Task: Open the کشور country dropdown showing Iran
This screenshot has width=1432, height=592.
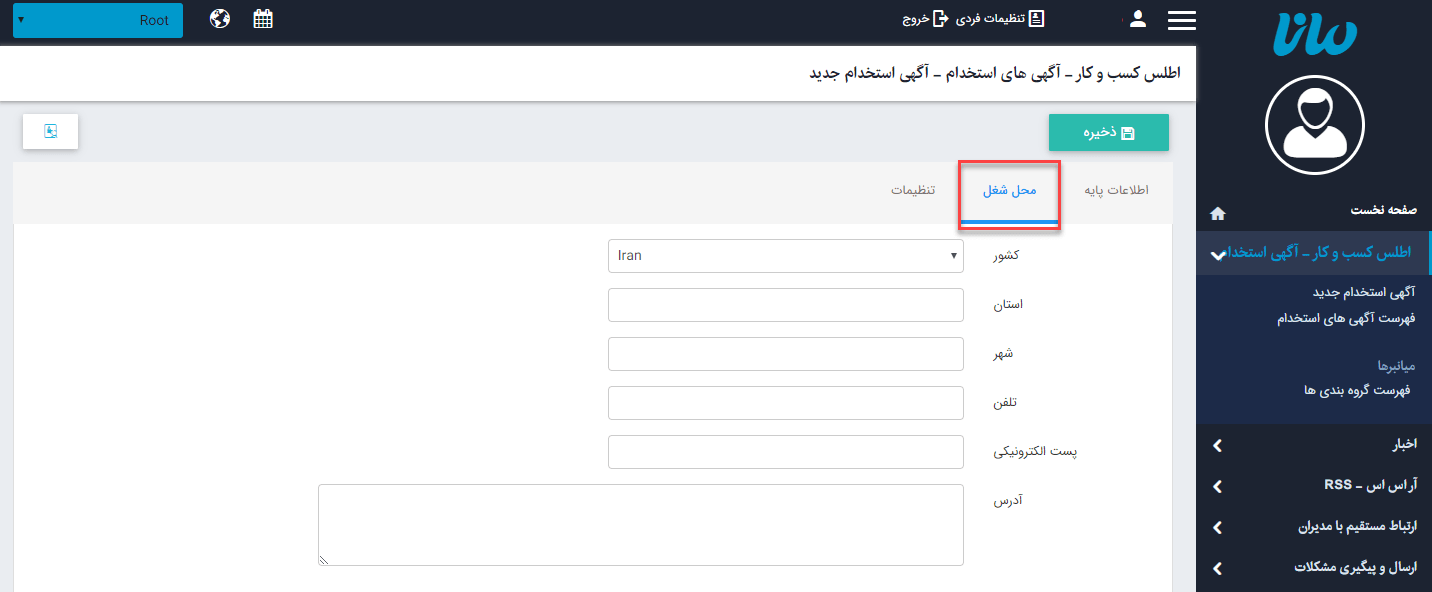Action: (785, 255)
